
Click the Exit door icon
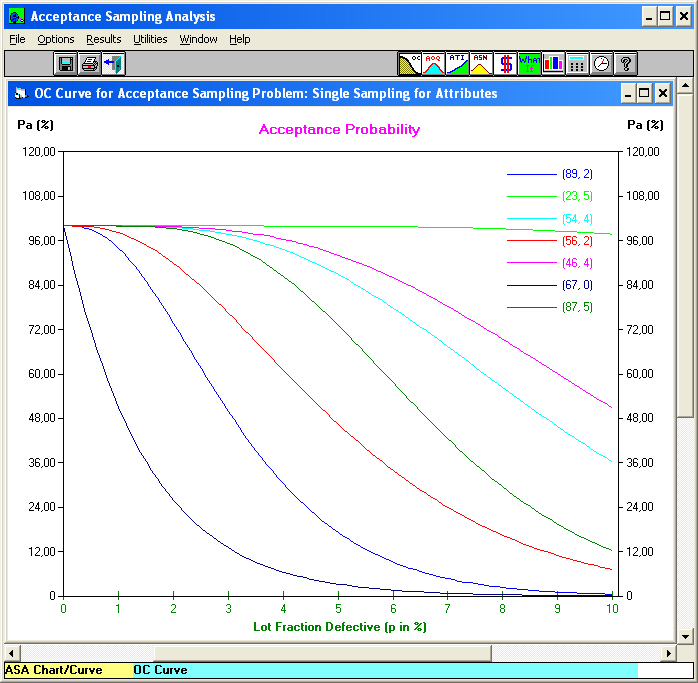(114, 64)
